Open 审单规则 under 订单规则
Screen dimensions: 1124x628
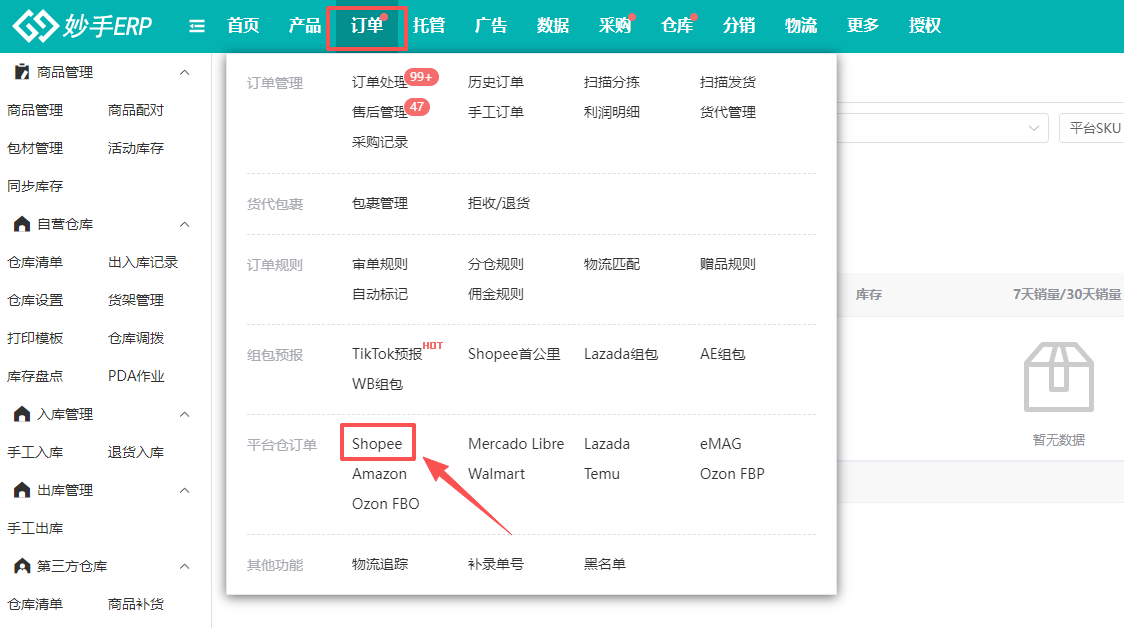pyautogui.click(x=380, y=265)
